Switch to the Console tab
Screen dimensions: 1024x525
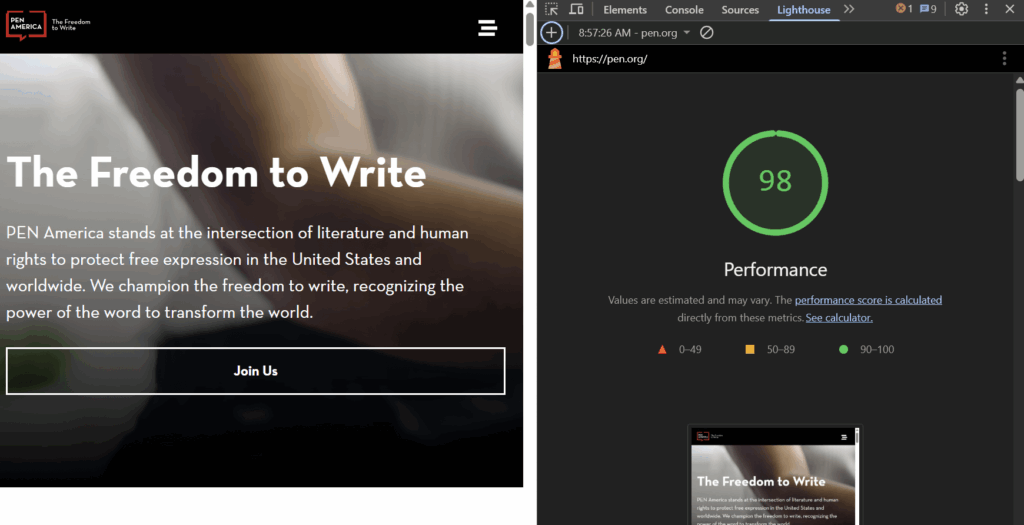point(684,10)
